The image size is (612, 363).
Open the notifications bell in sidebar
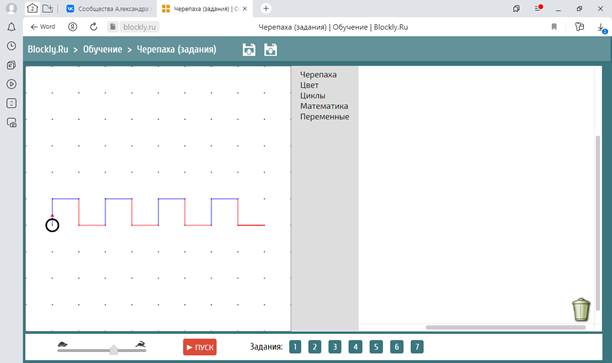coord(11,27)
